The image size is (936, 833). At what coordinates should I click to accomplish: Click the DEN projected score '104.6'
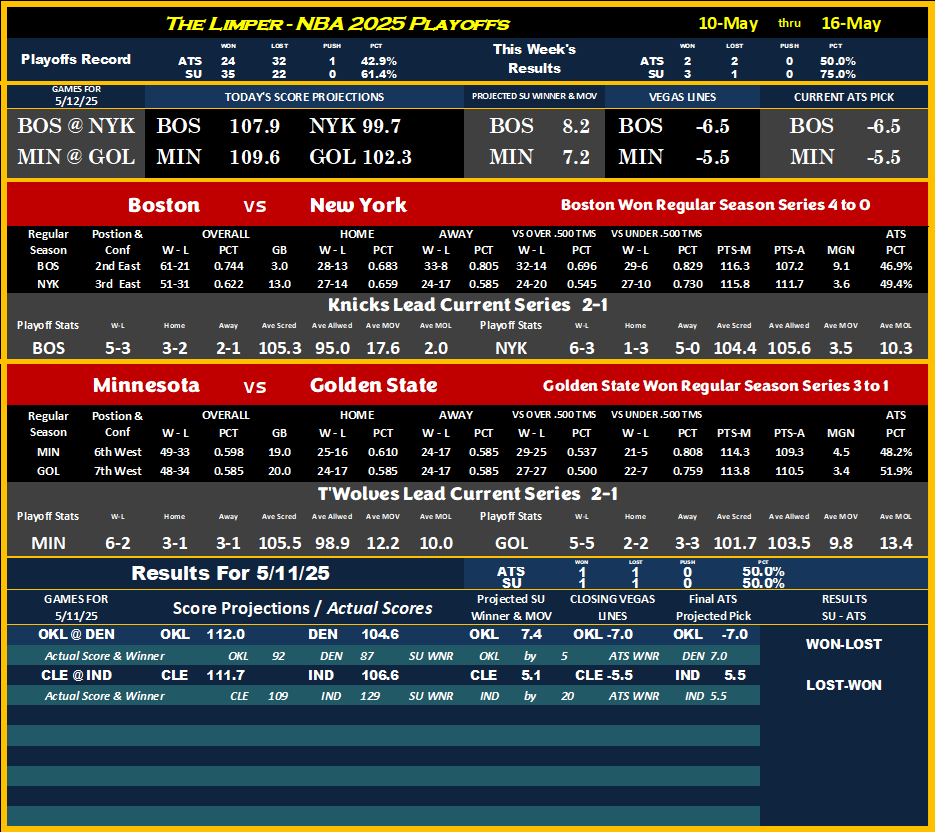(x=380, y=634)
